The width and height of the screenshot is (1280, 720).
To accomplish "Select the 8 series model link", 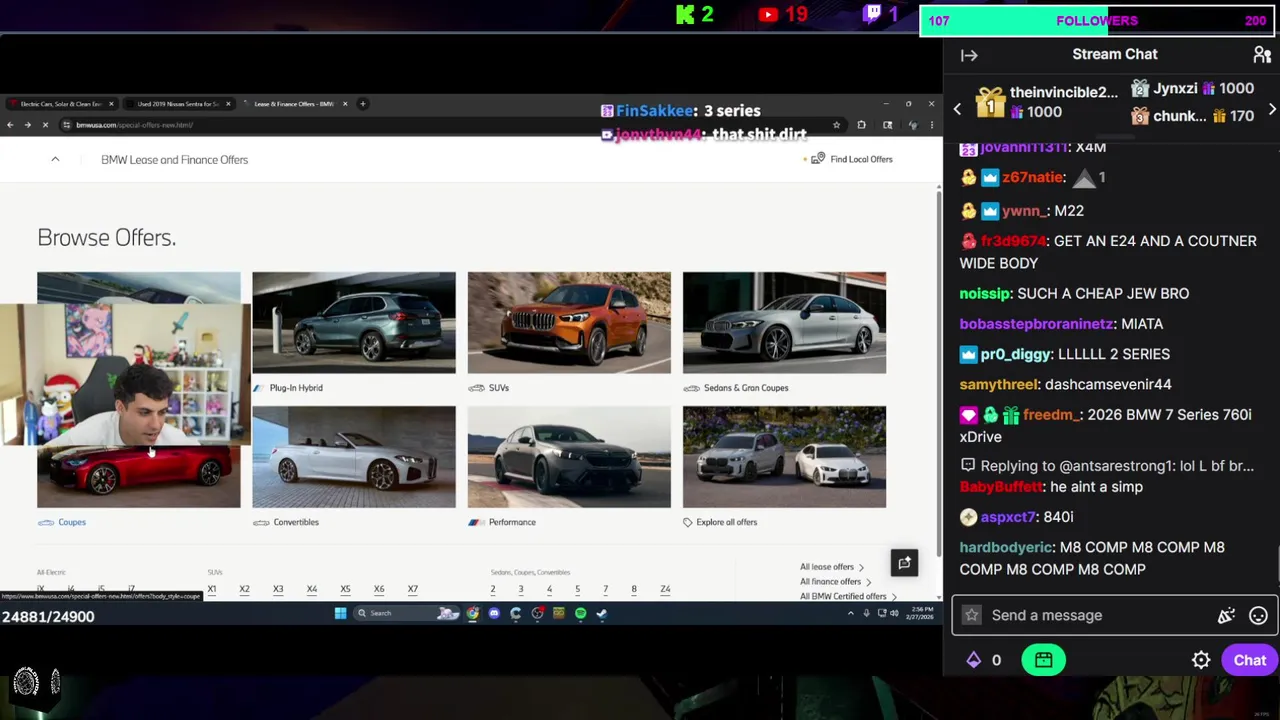I will point(633,589).
